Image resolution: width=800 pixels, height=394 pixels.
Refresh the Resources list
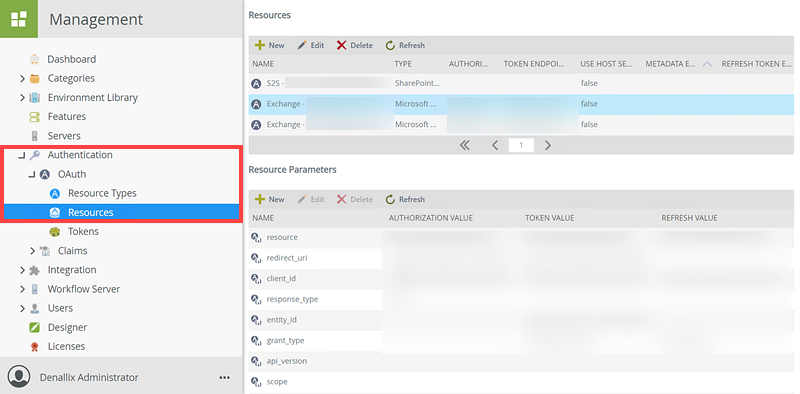coord(405,45)
